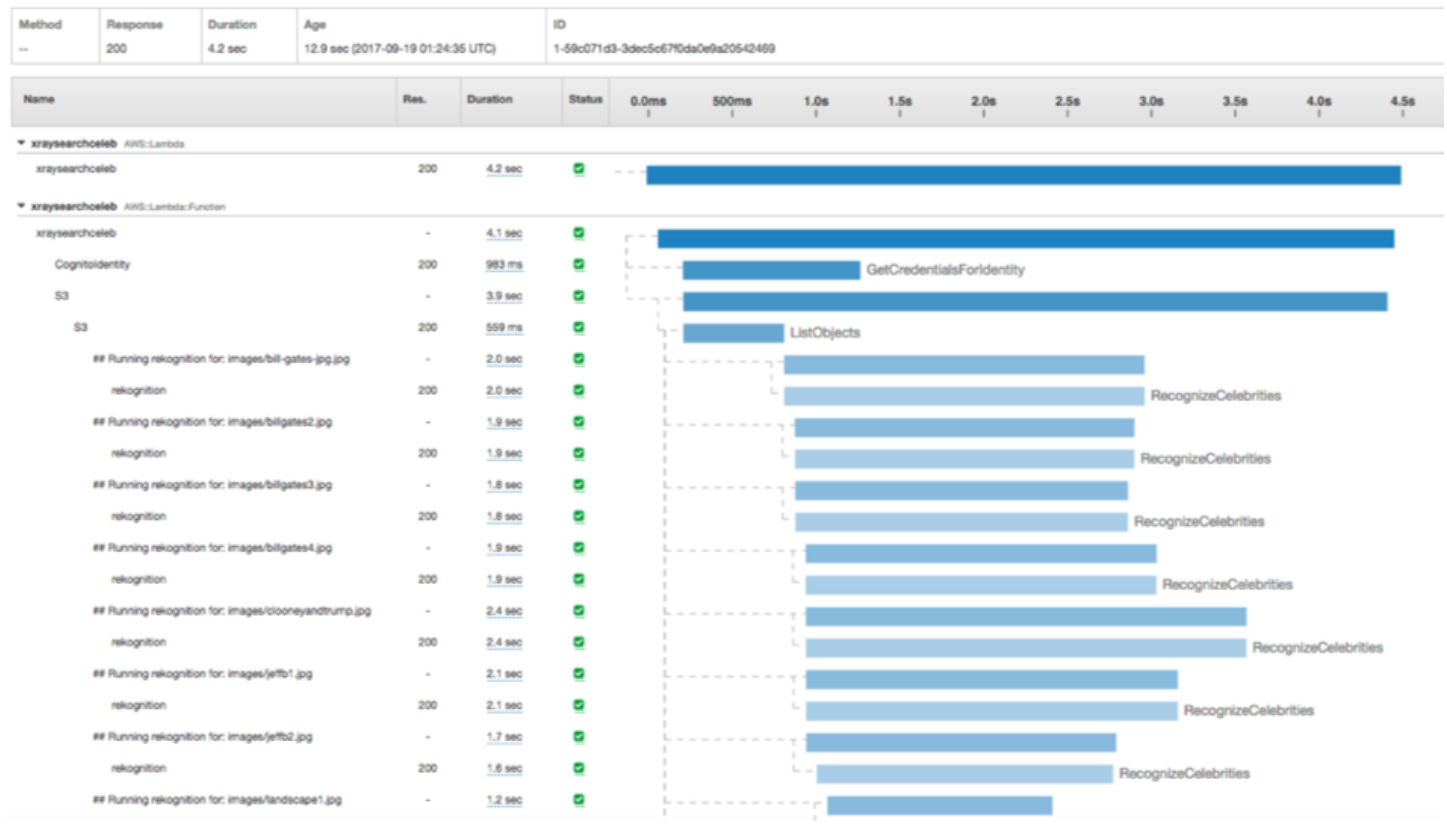Click the 559 ms S3 duration link
Image resolution: width=1447 pixels, height=834 pixels.
503,328
